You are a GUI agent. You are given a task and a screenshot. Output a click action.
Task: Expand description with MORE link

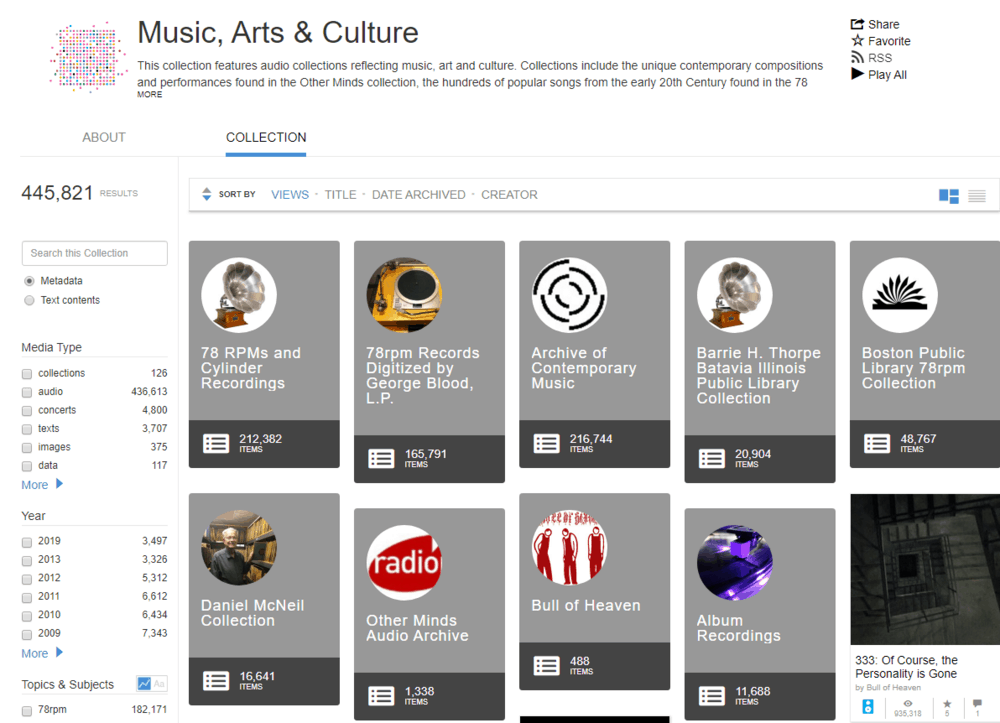click(x=149, y=94)
